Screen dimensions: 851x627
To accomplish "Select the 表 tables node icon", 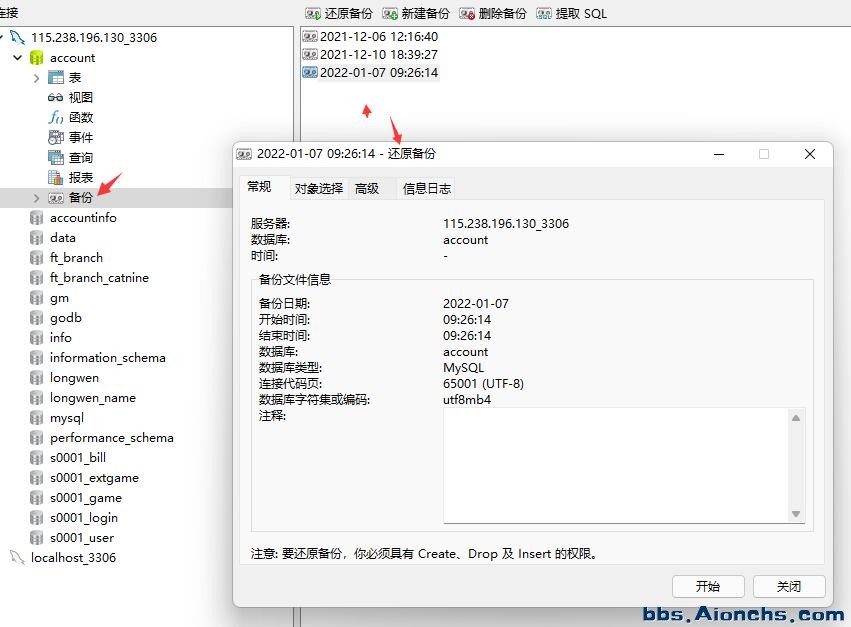I will point(56,78).
